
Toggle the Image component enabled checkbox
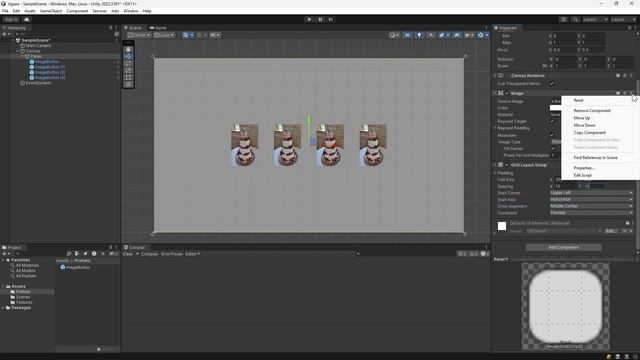pyautogui.click(x=507, y=93)
